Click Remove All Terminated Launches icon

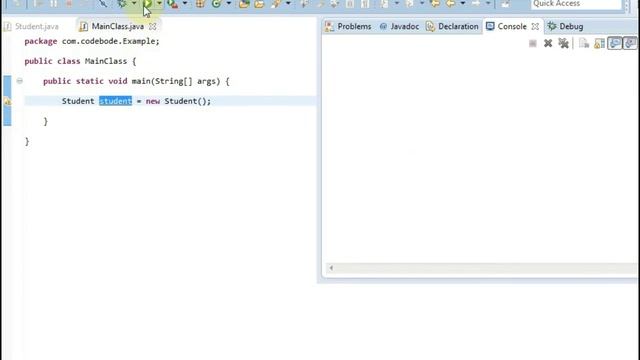point(564,43)
